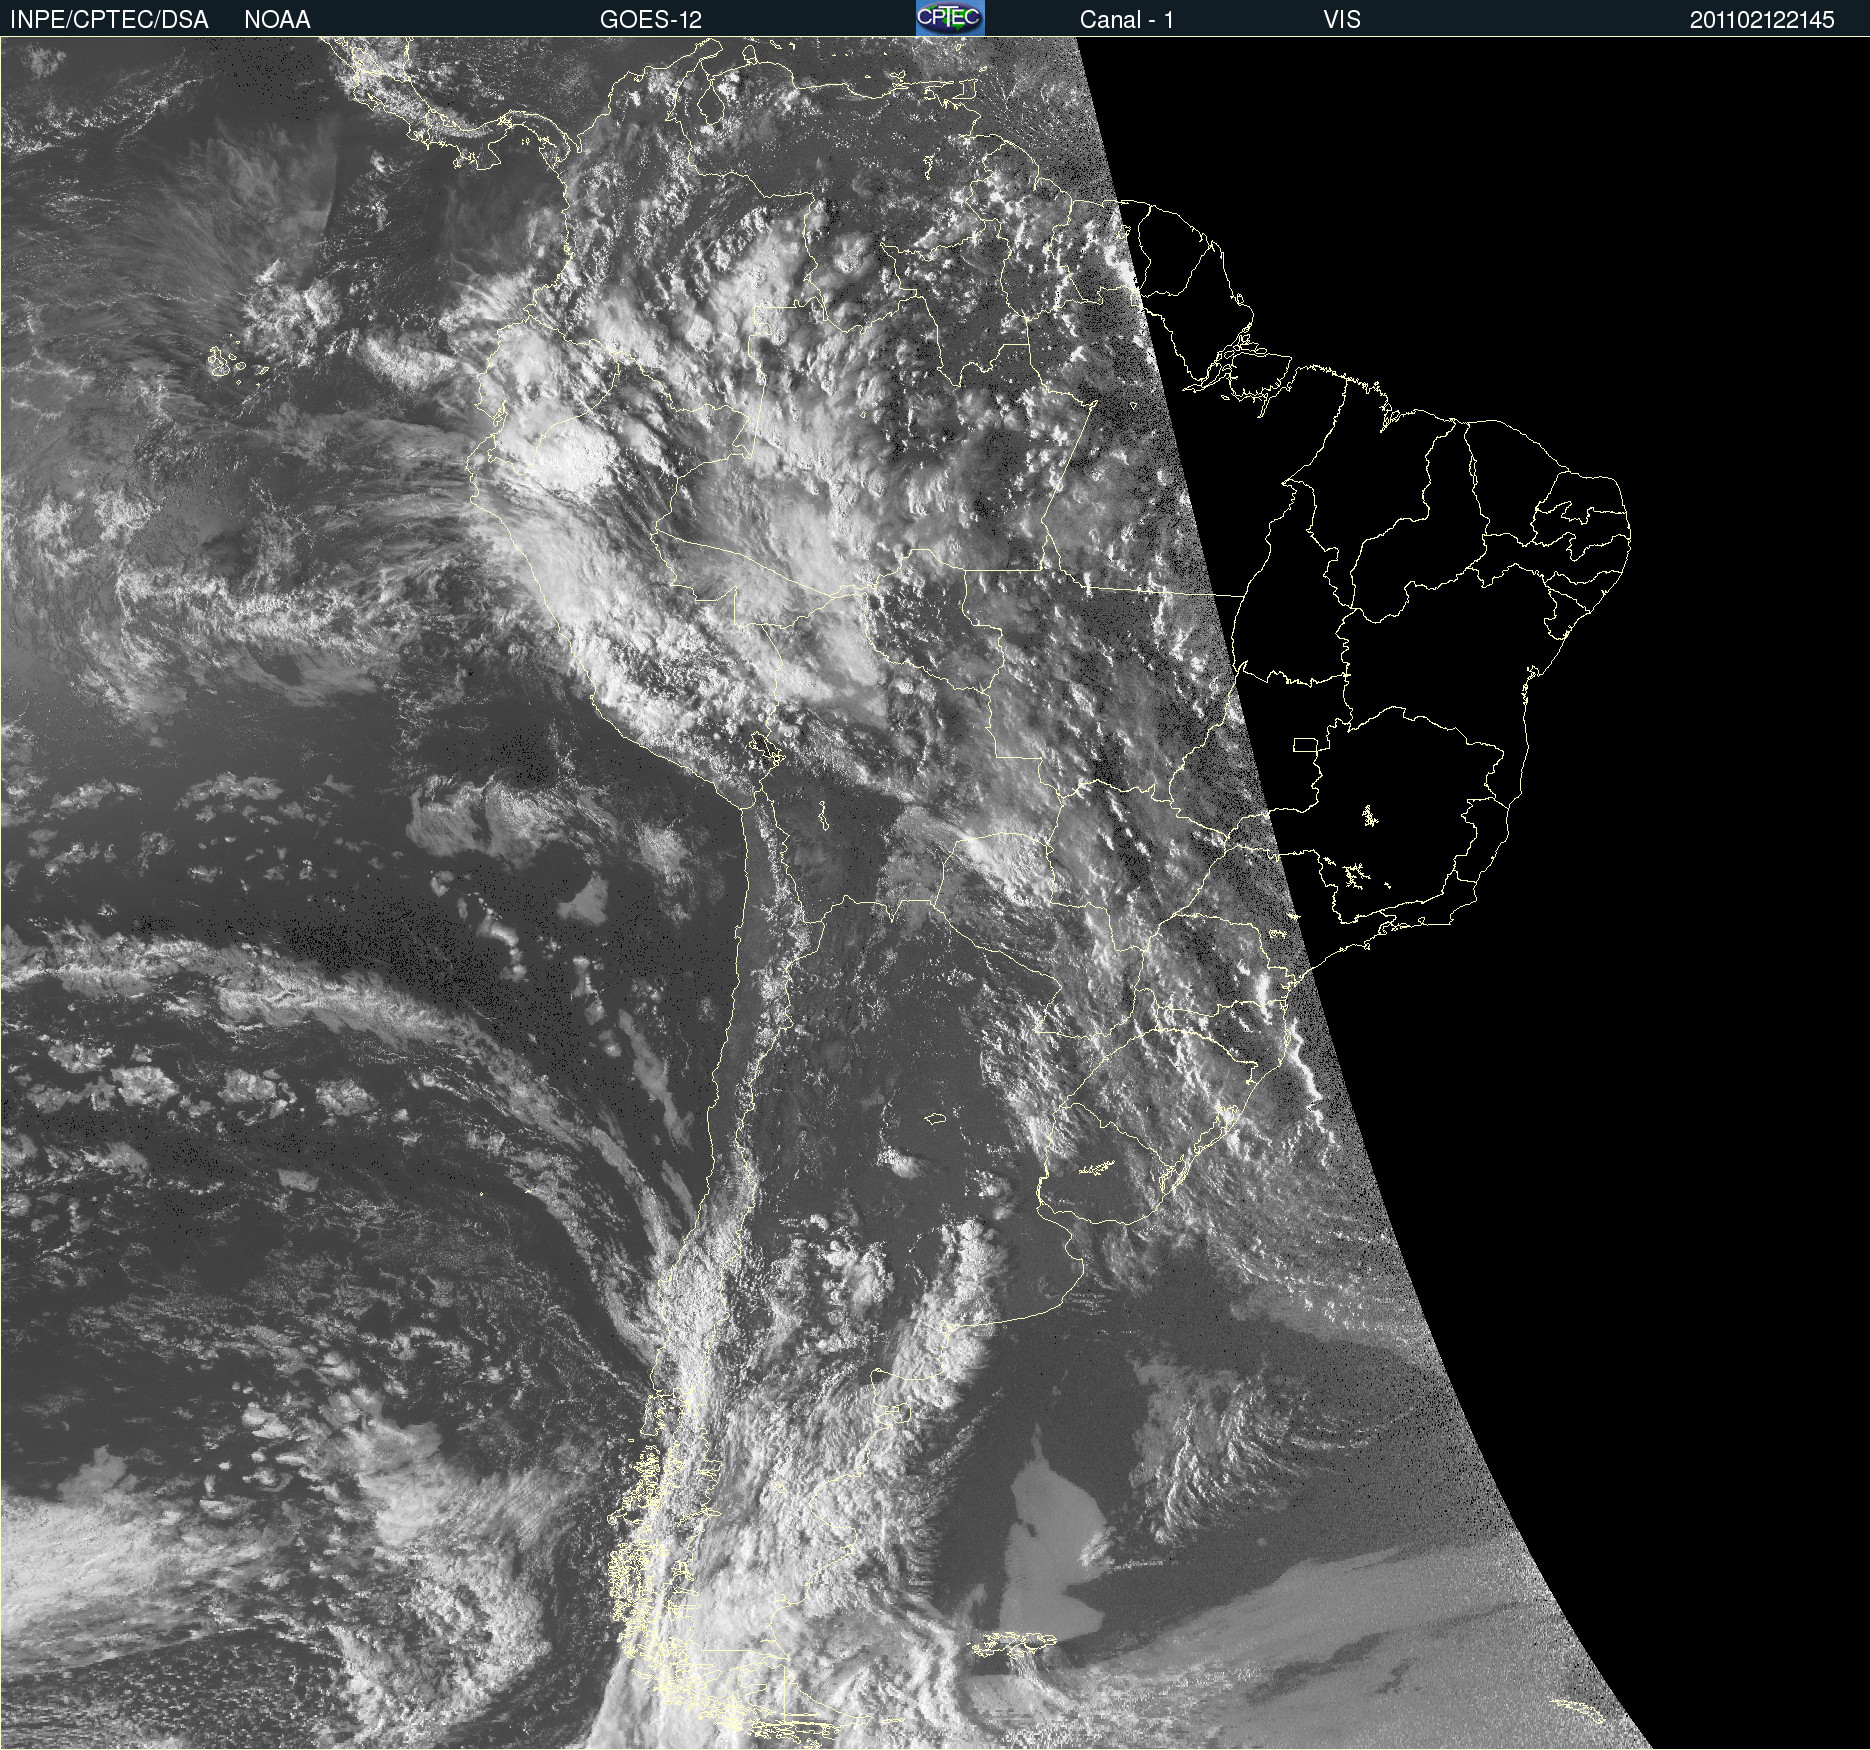This screenshot has height=1750, width=1870.
Task: Click the Canal - 1 label
Action: pyautogui.click(x=1126, y=20)
